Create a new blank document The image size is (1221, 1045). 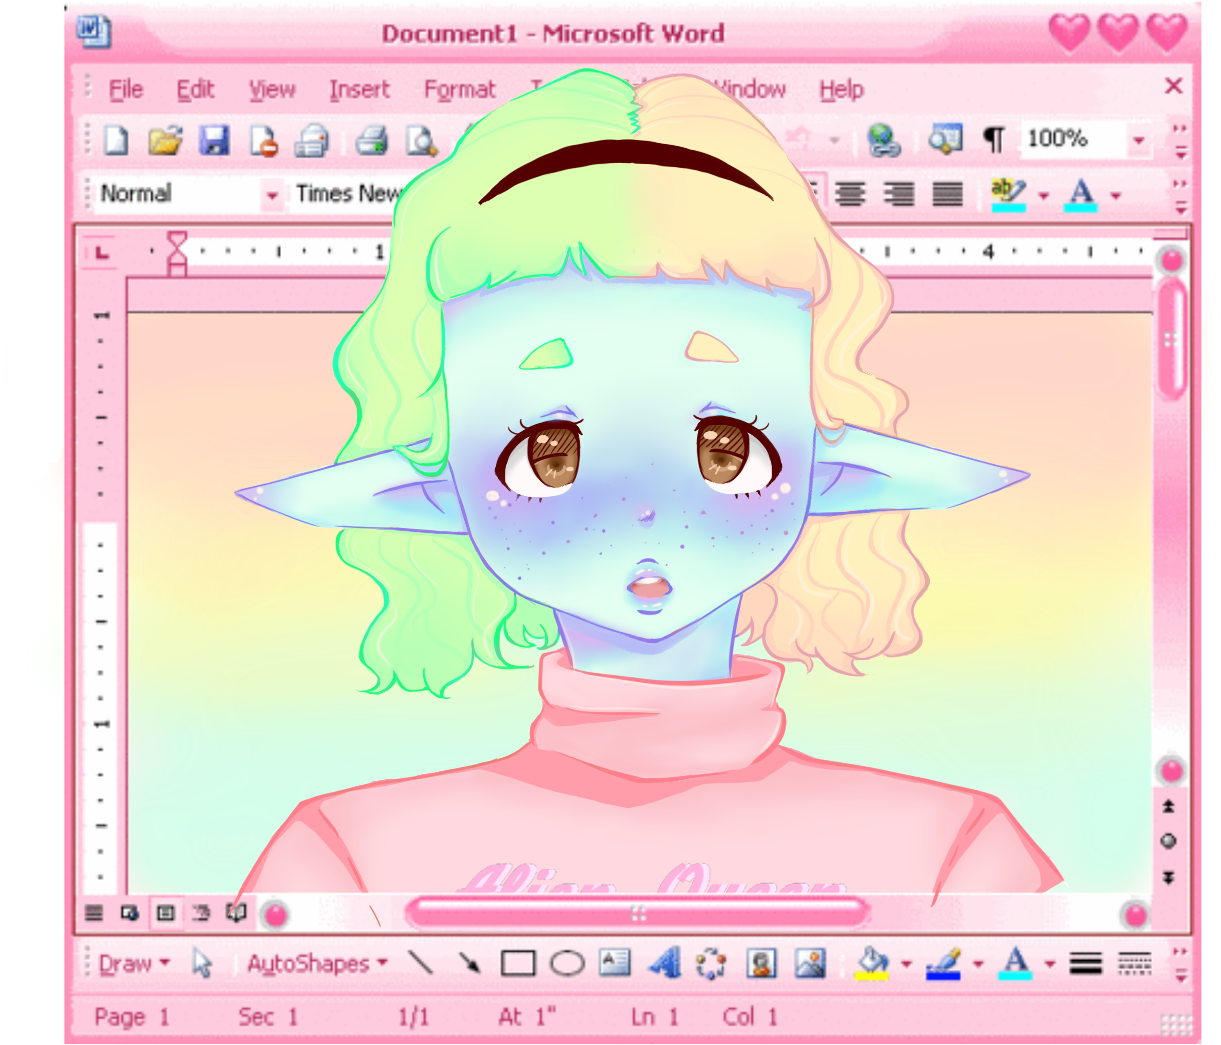[x=115, y=140]
